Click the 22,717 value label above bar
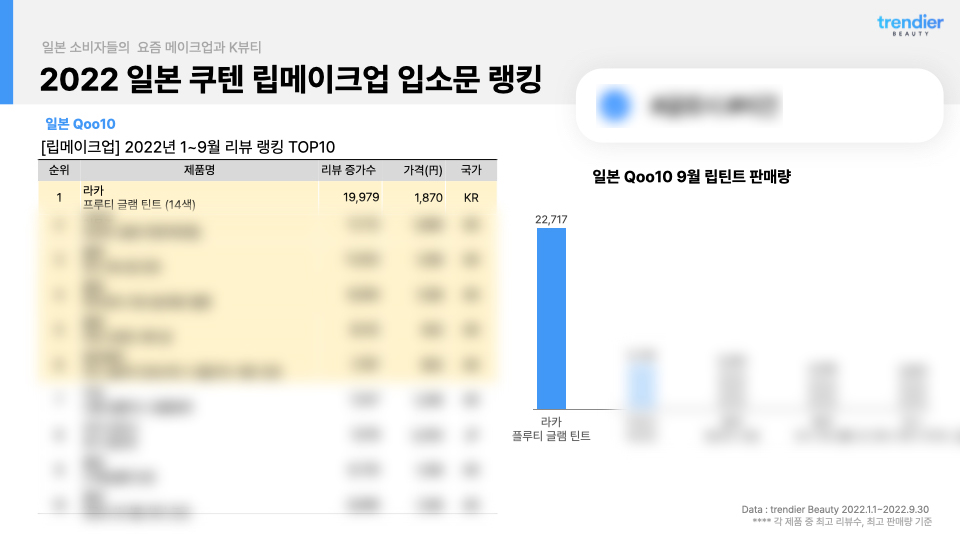Image resolution: width=960 pixels, height=540 pixels. pos(551,219)
